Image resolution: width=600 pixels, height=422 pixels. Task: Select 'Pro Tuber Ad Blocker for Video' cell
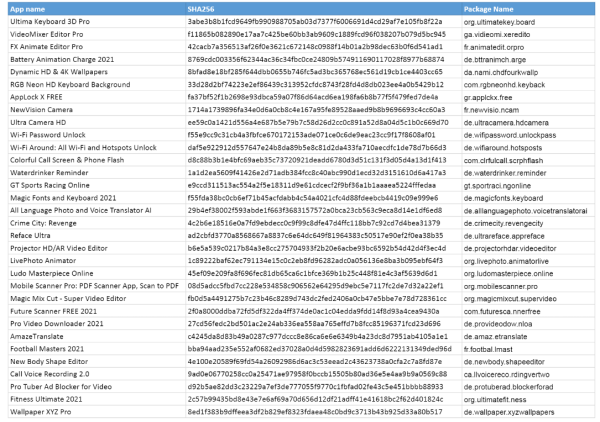click(x=96, y=387)
